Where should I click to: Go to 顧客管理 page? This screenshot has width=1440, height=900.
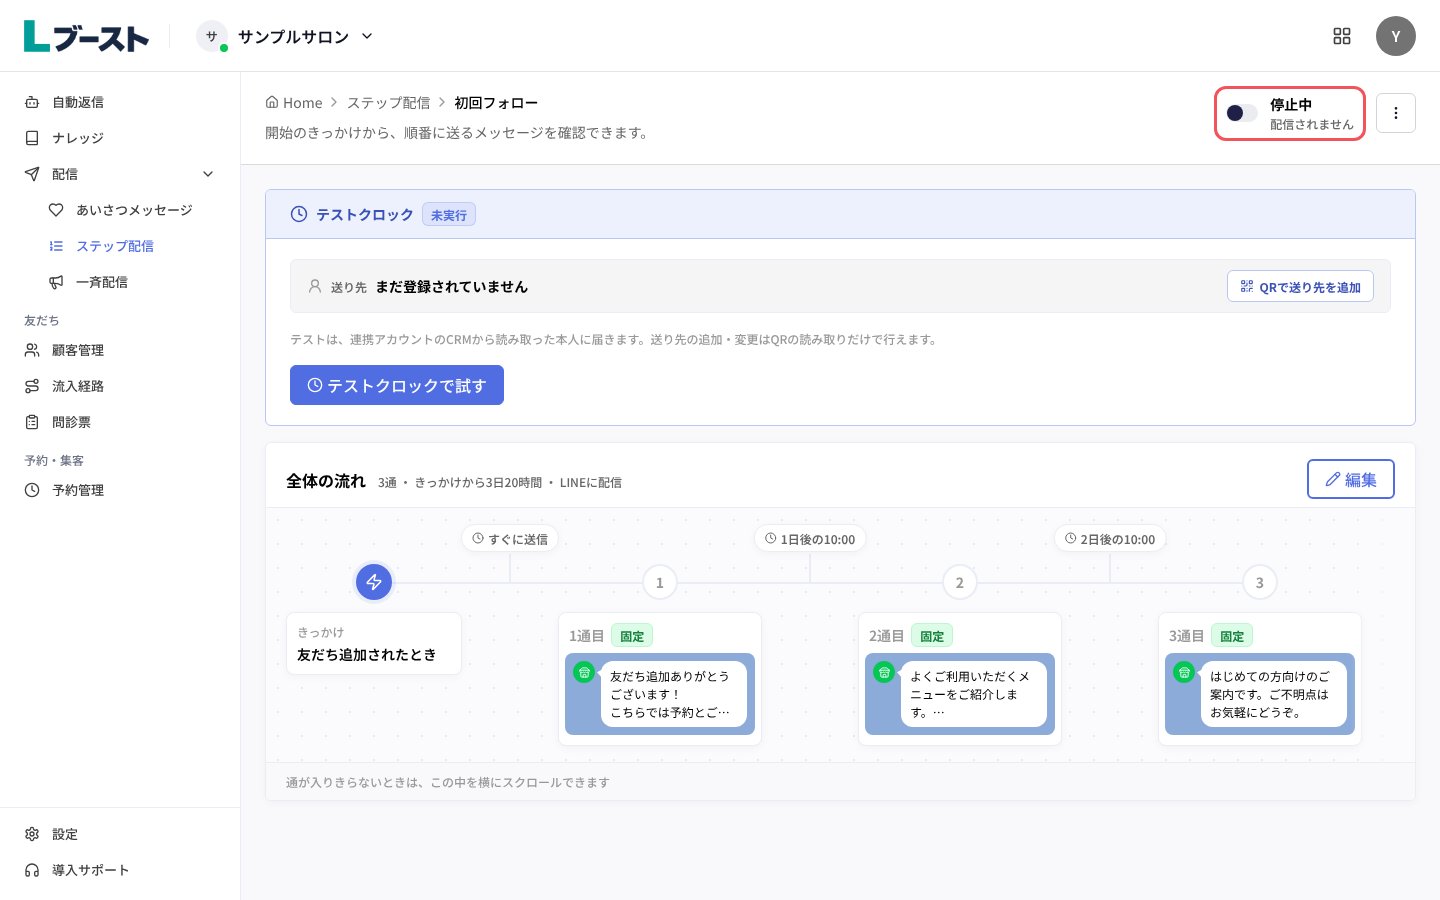[120, 350]
